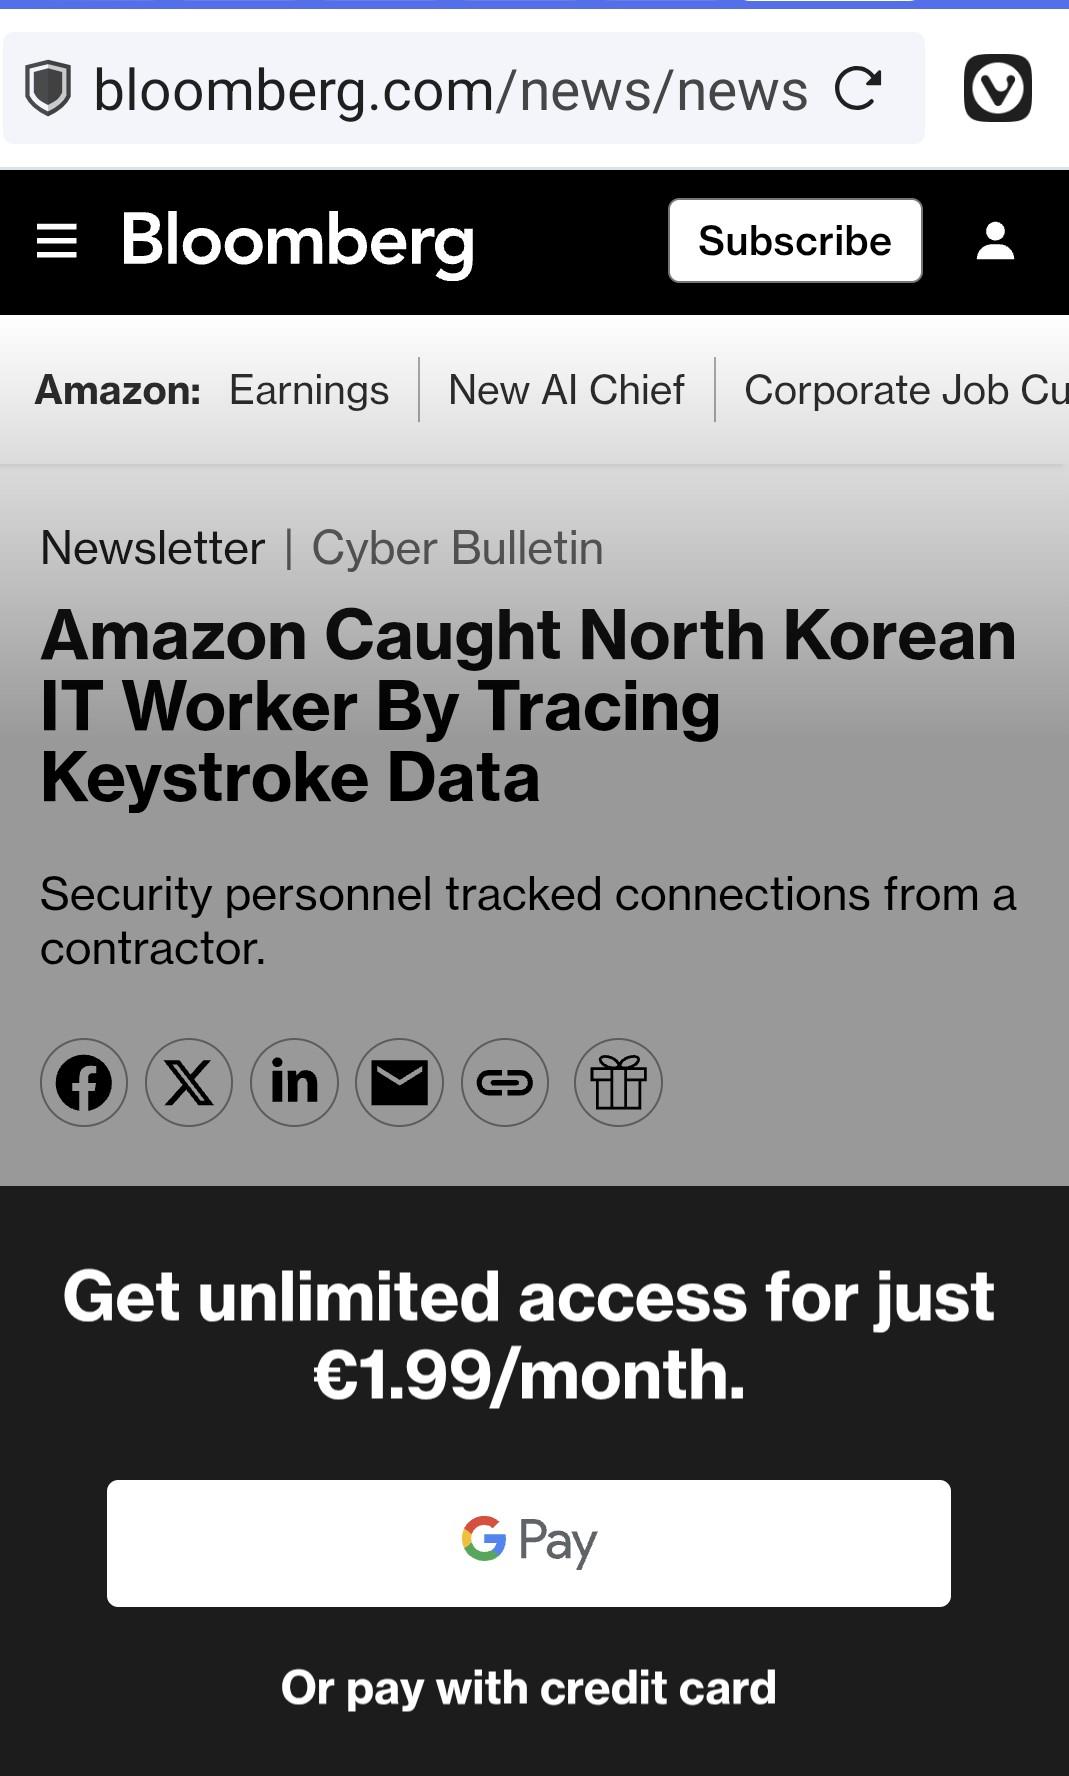Select 'Or pay with credit card'
1069x1776 pixels.
[x=529, y=1688]
